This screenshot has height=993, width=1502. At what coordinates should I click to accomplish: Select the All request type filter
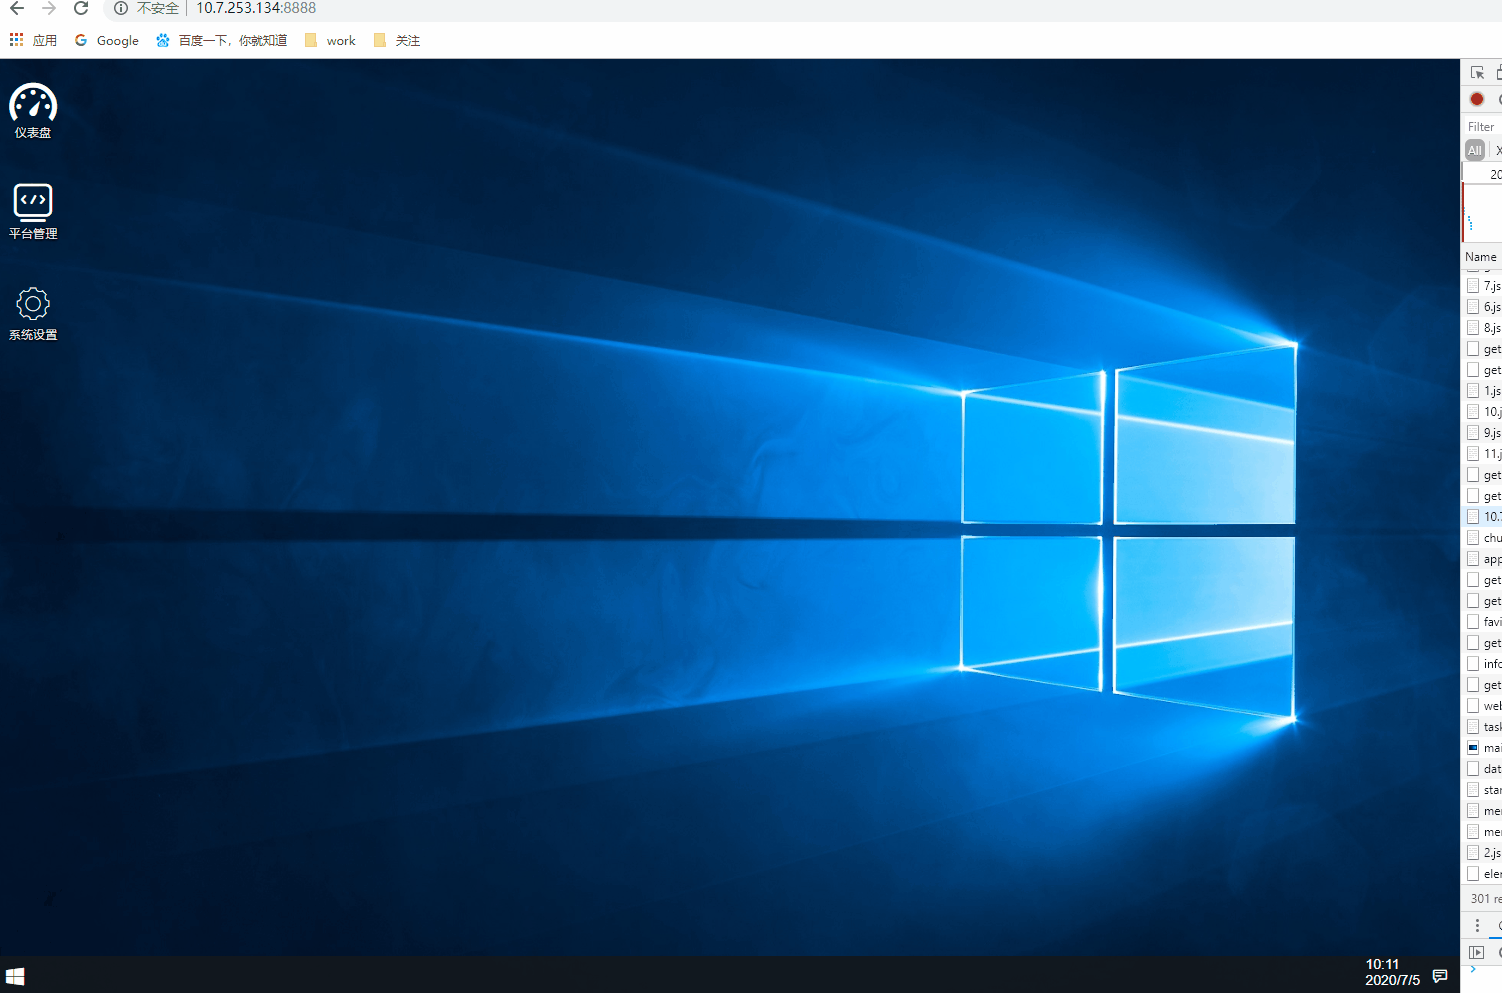tap(1475, 150)
